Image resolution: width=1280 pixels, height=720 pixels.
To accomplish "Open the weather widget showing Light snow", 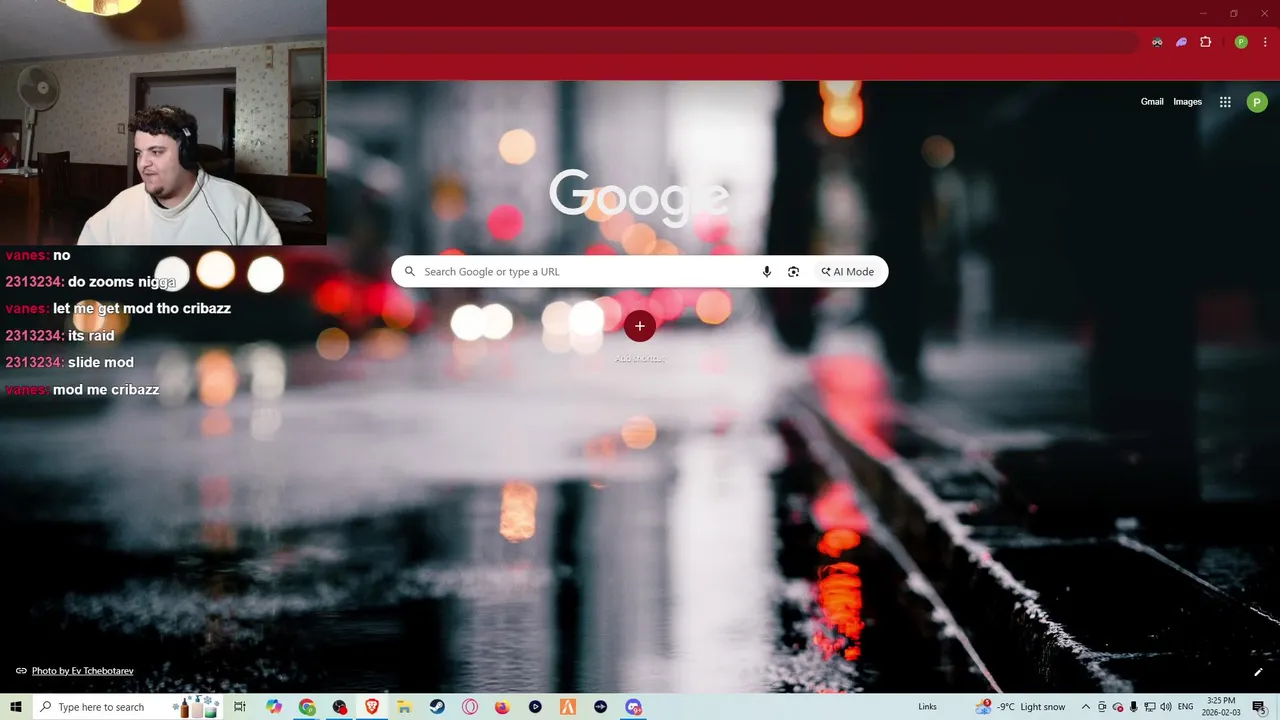I will click(1020, 706).
